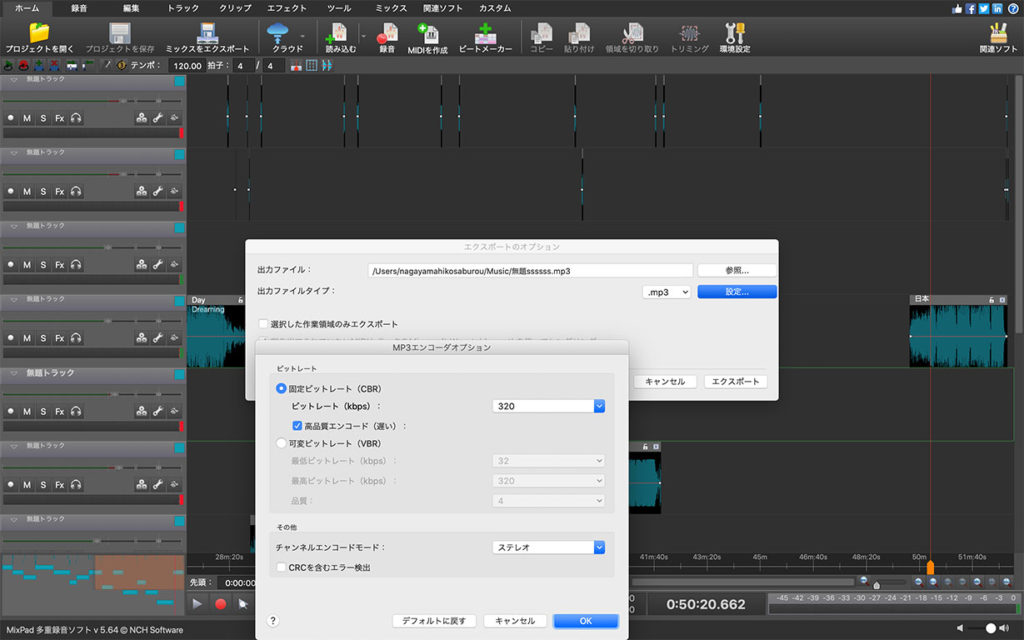This screenshot has height=640, width=1024.
Task: Click headphones icon on the Day Dreaming track
Action: tap(76, 338)
